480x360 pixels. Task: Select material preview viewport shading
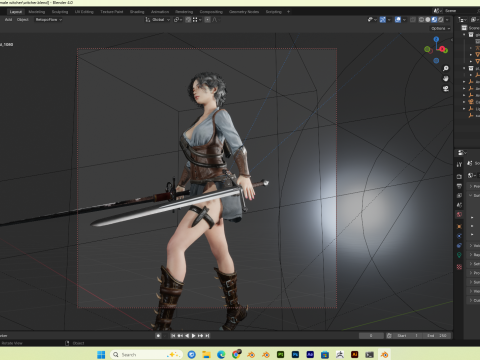(x=434, y=20)
